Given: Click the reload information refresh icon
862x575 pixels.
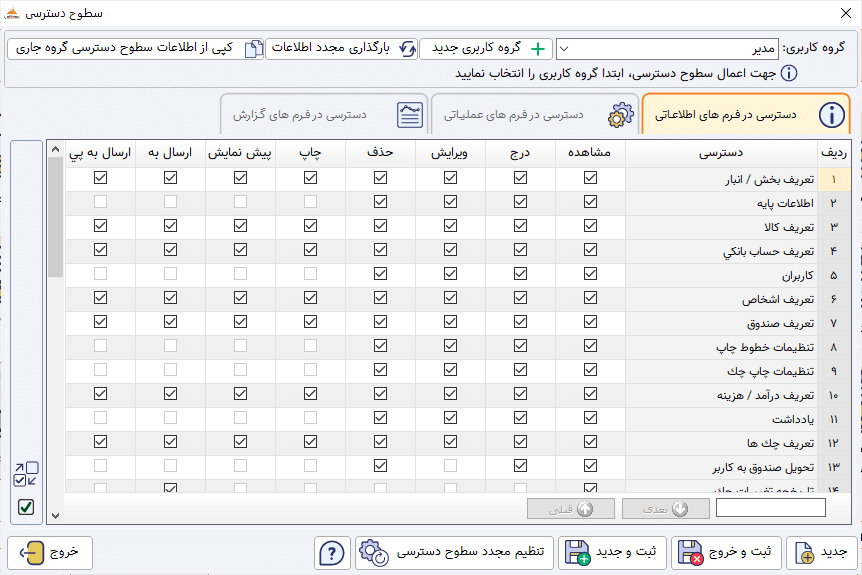Looking at the screenshot, I should coord(407,49).
